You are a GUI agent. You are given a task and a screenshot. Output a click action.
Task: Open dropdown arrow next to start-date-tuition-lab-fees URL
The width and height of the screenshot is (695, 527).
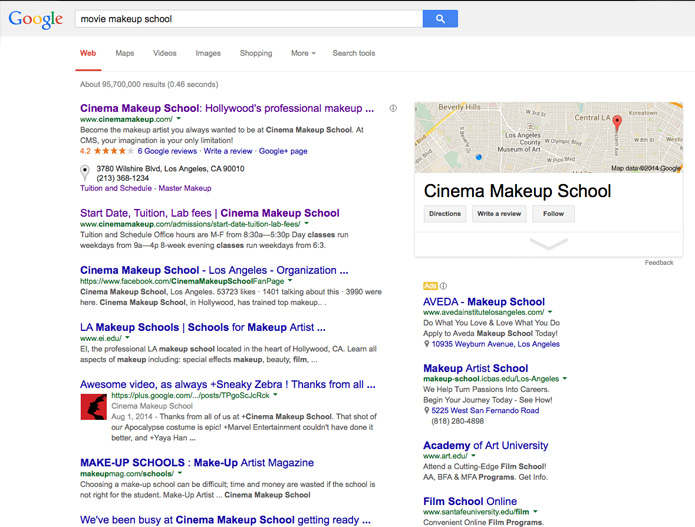[306, 223]
